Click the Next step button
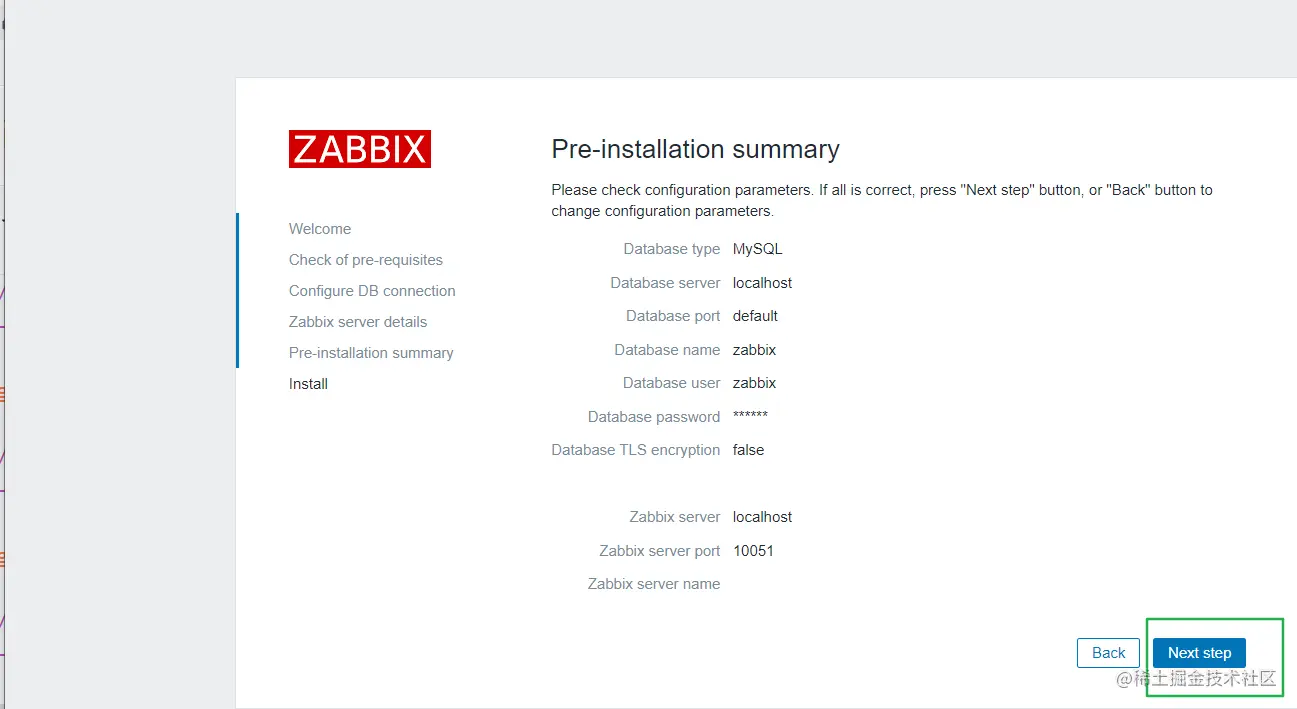Viewport: 1297px width, 709px height. coord(1199,653)
